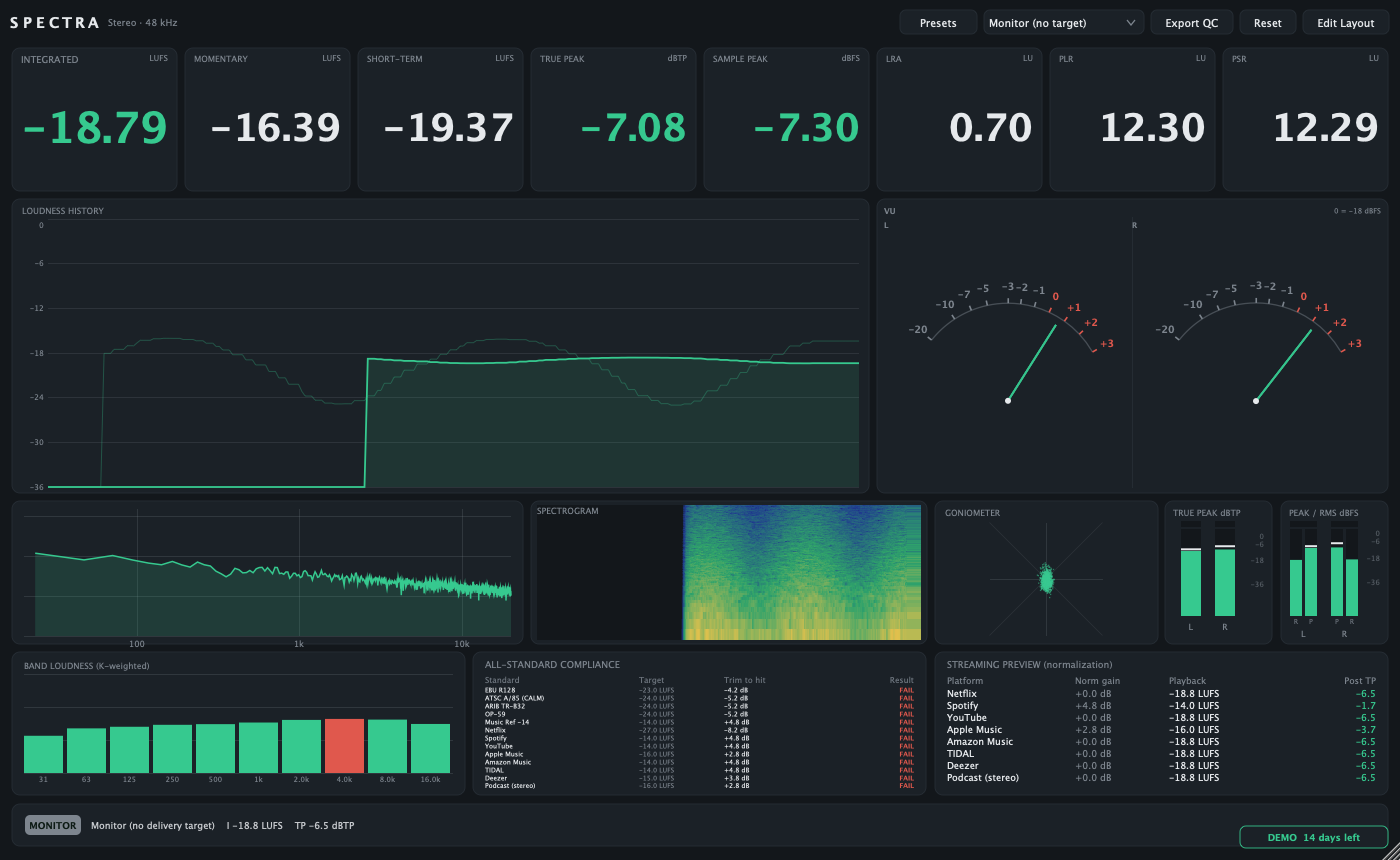Click the Export QC button

tap(1191, 23)
